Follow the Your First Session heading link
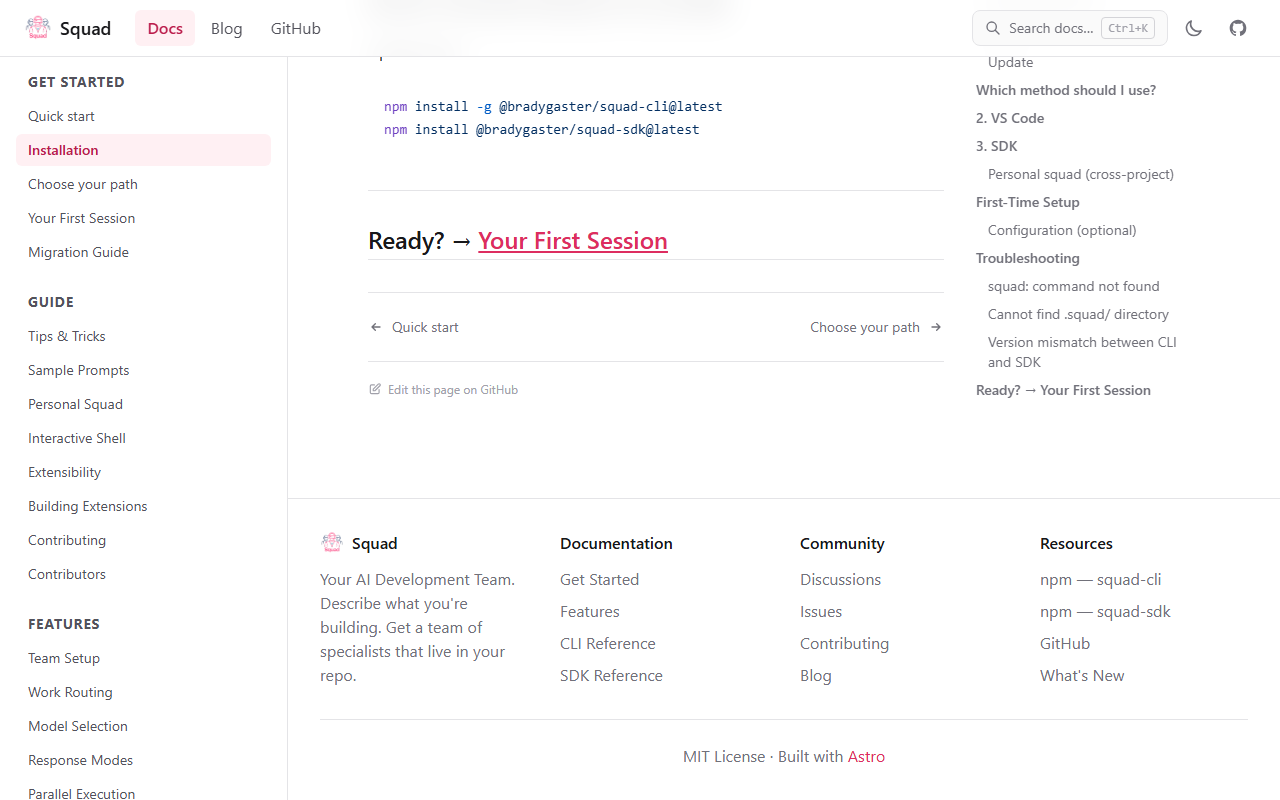 pyautogui.click(x=573, y=241)
